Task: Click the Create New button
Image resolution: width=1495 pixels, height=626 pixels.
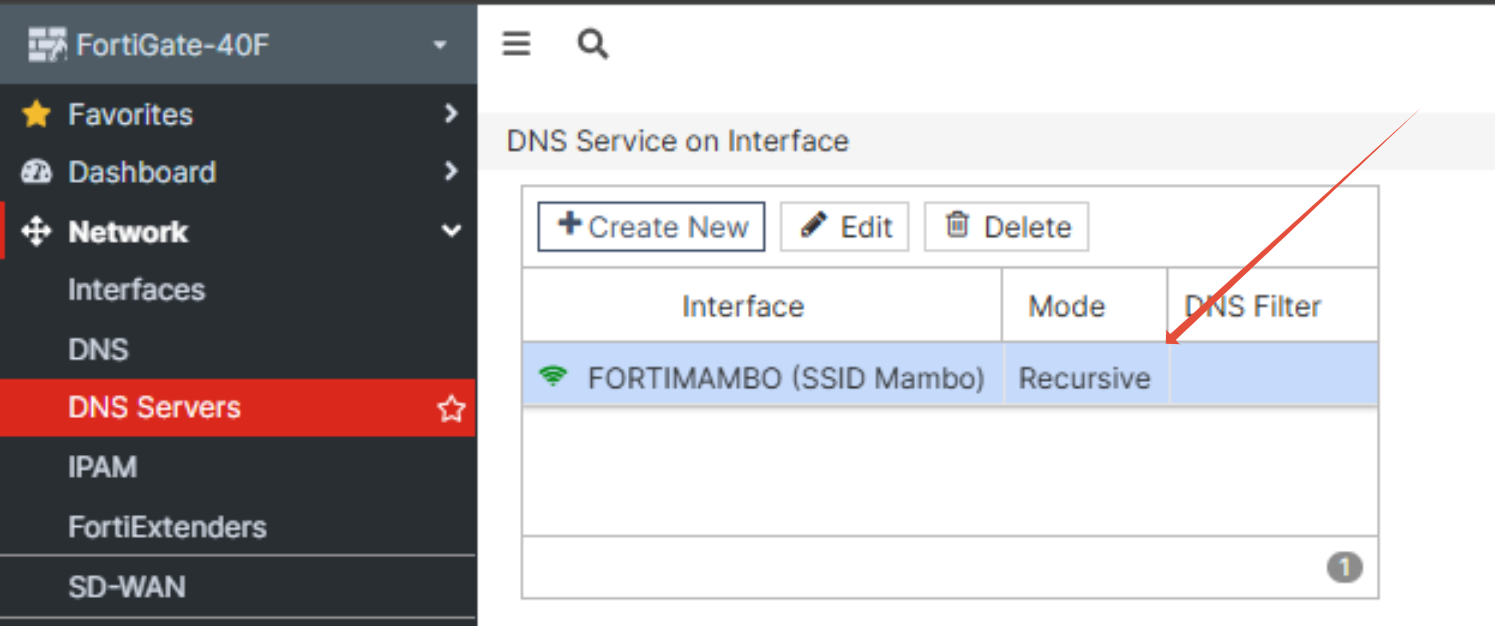Action: (651, 226)
